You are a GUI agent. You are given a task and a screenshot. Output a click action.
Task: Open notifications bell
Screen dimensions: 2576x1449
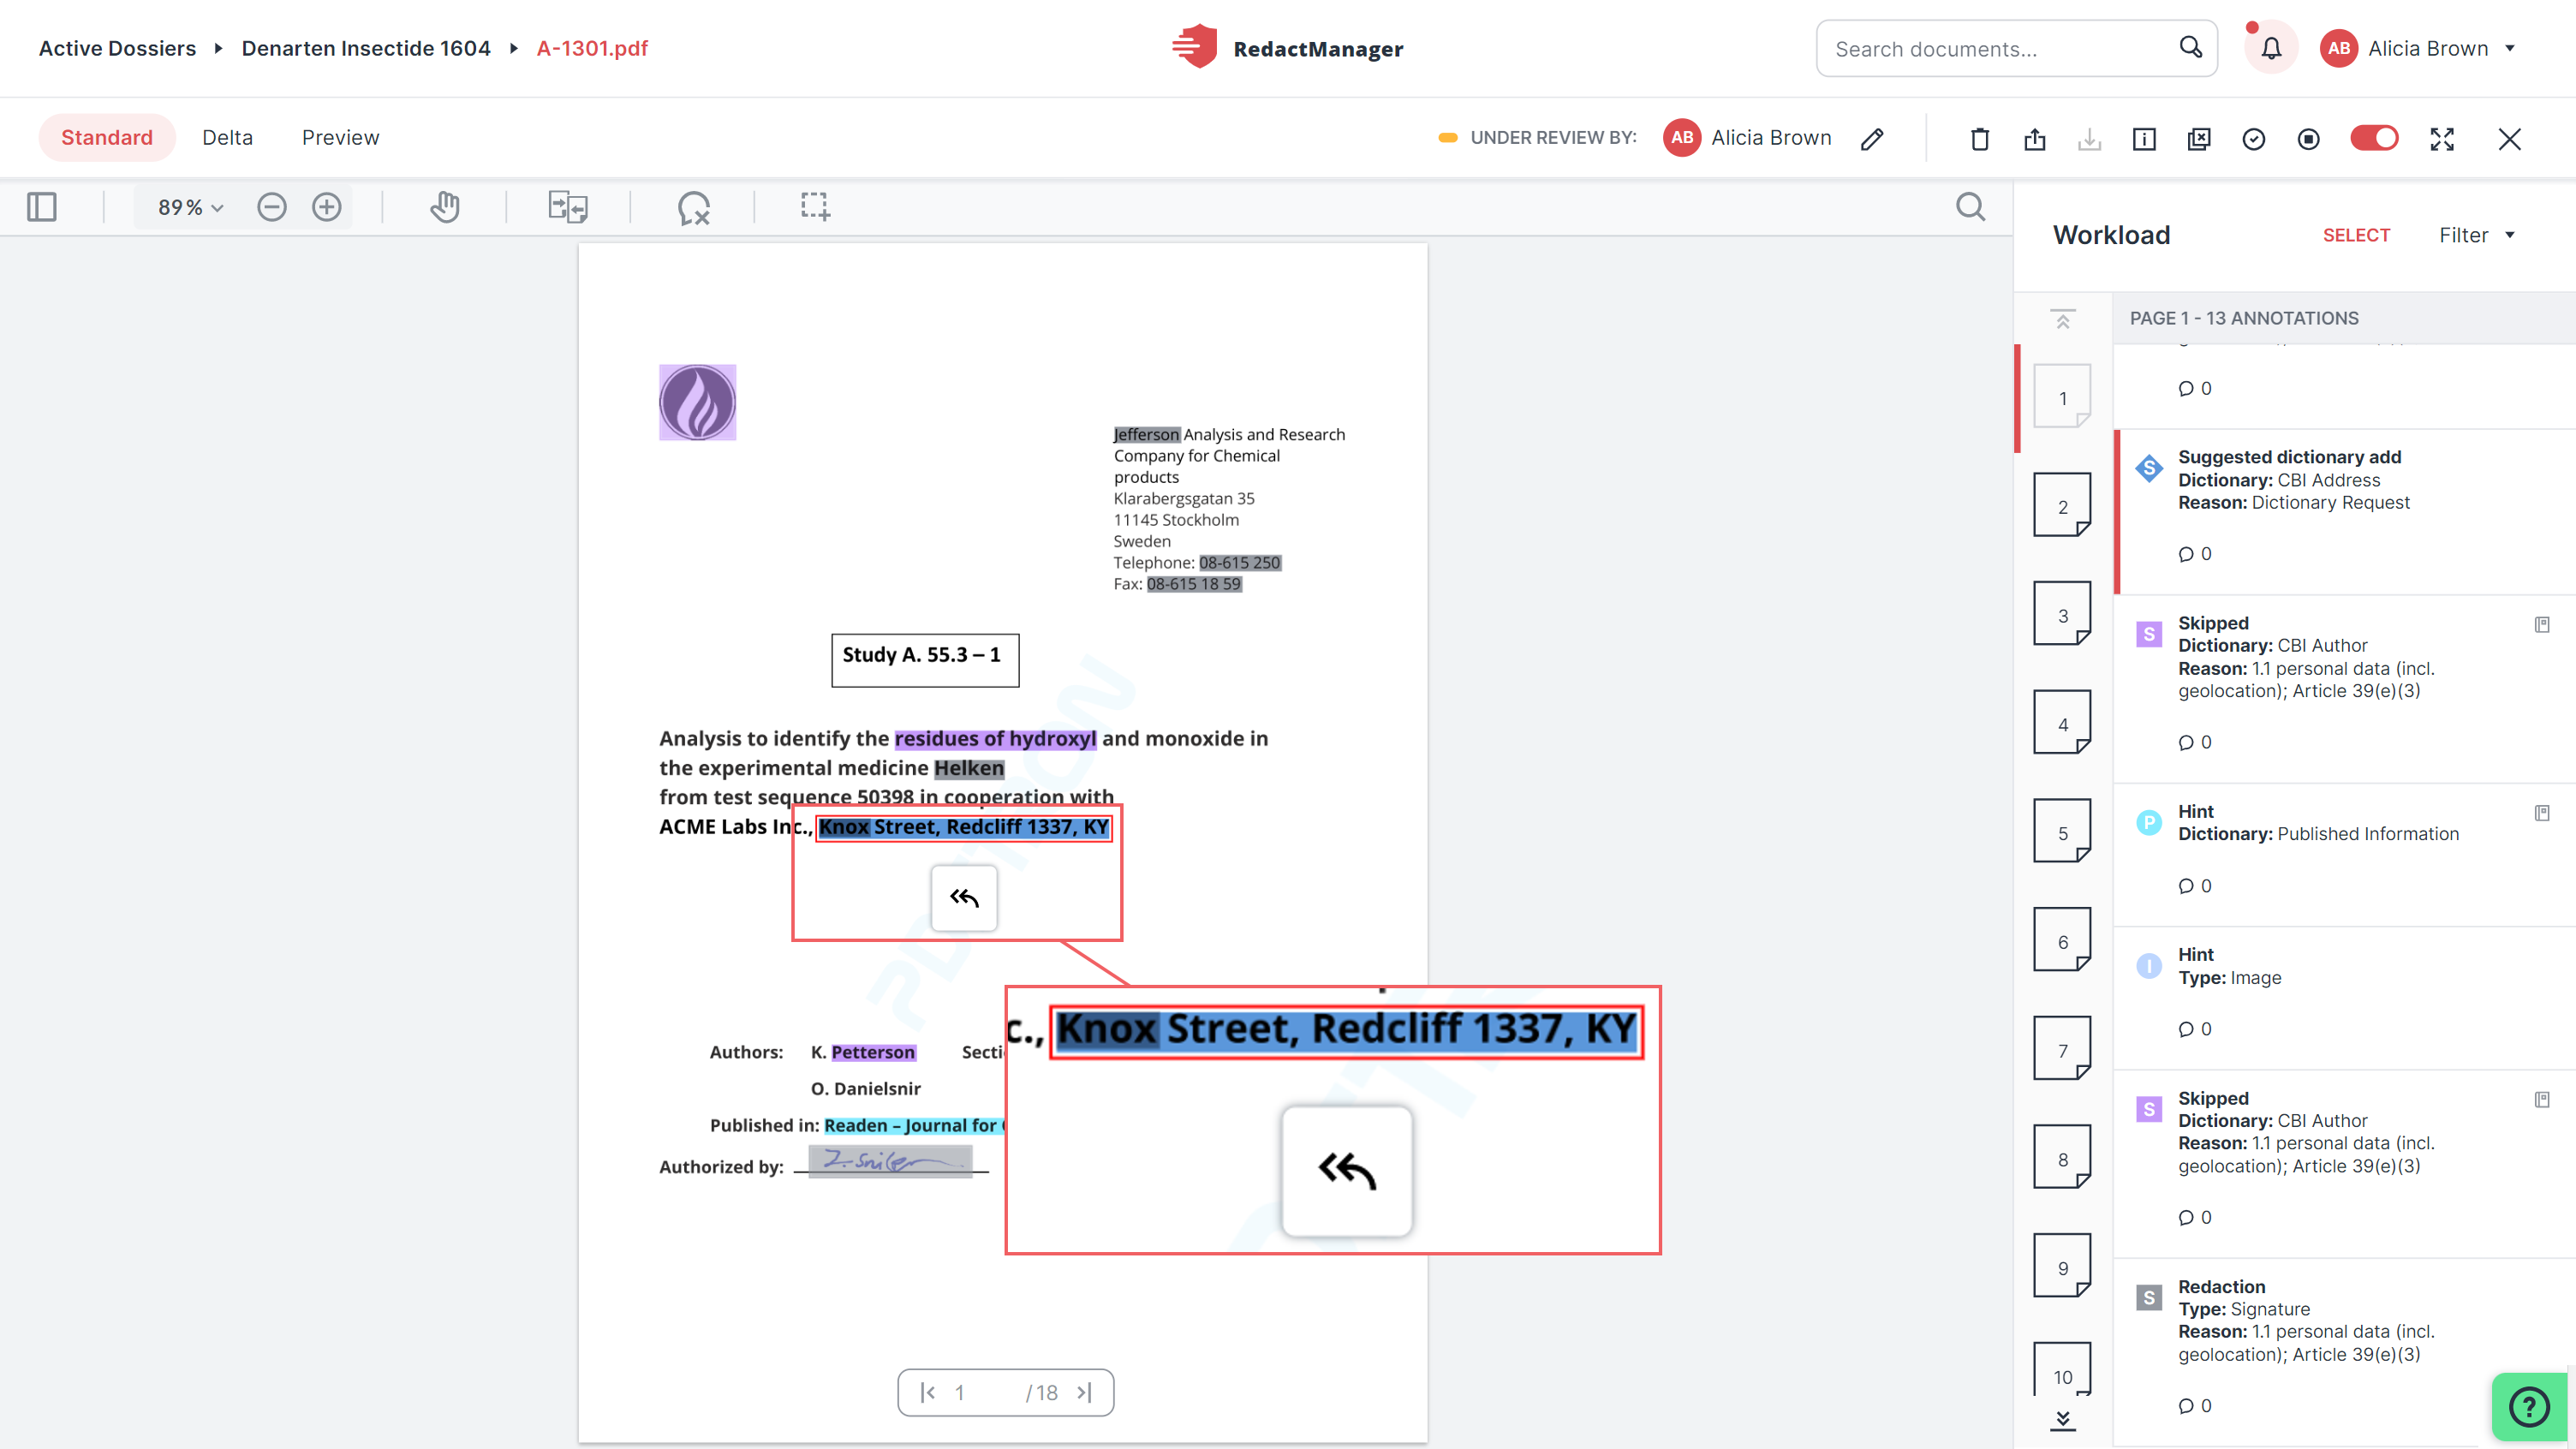click(x=2271, y=48)
